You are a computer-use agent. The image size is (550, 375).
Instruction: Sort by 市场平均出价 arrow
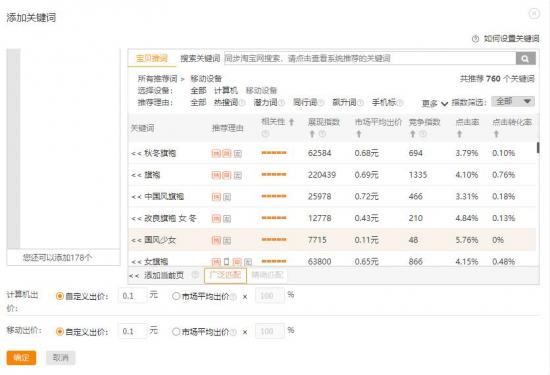358,134
